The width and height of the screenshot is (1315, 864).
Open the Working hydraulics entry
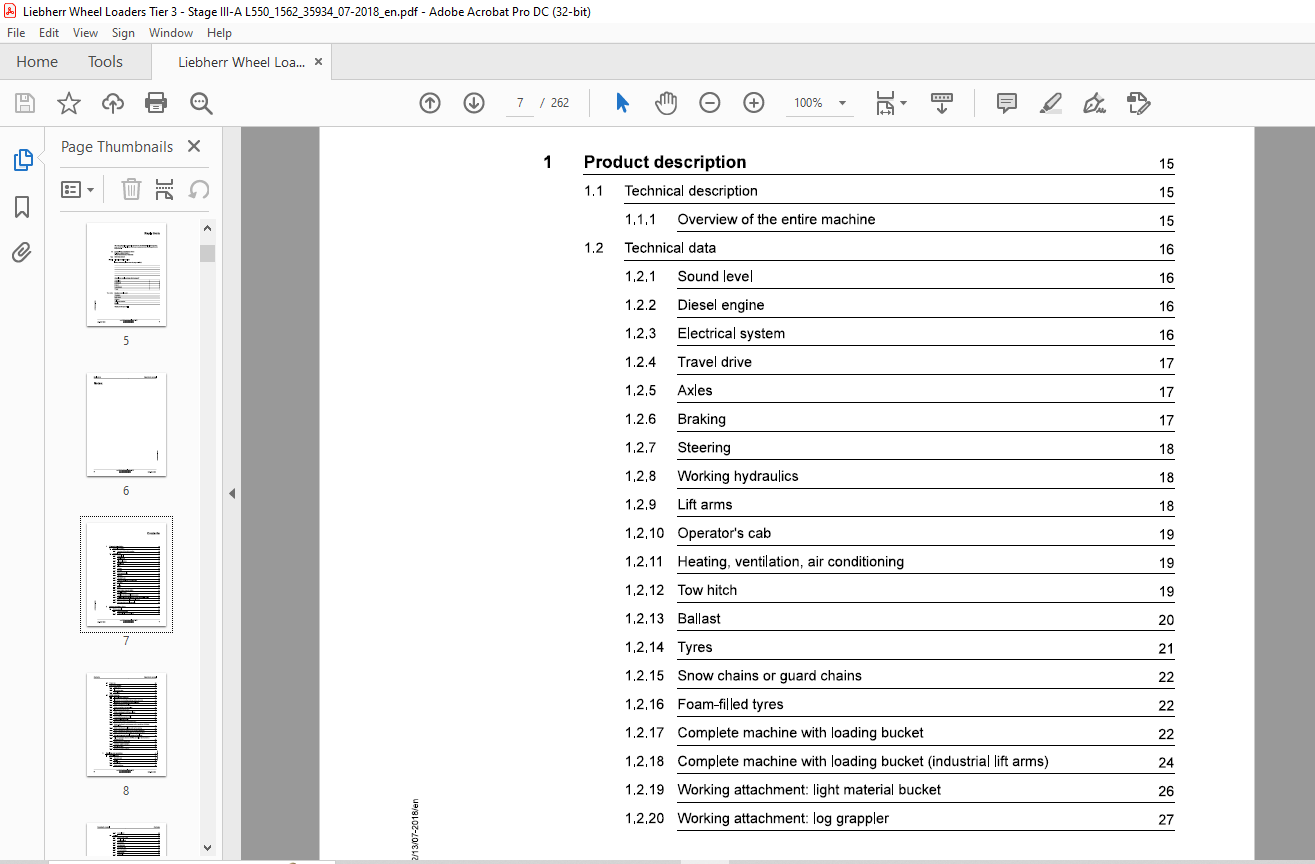pyautogui.click(x=738, y=476)
